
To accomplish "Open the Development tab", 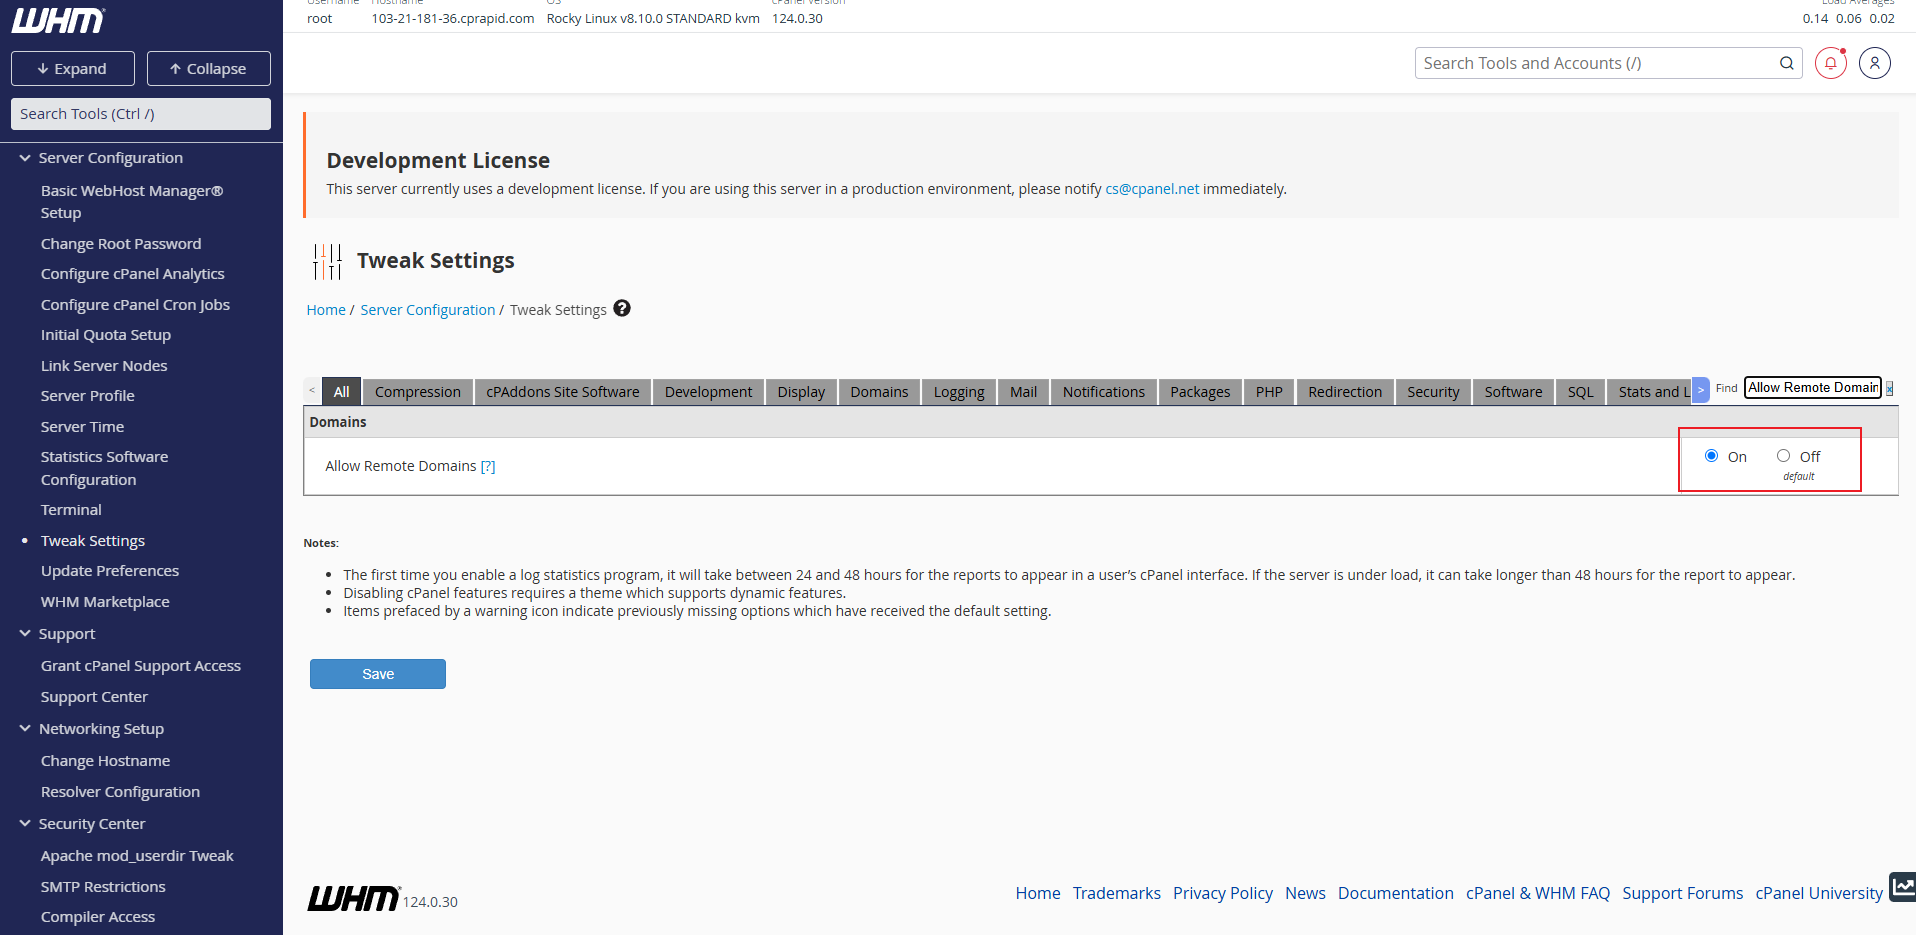I will 708,392.
